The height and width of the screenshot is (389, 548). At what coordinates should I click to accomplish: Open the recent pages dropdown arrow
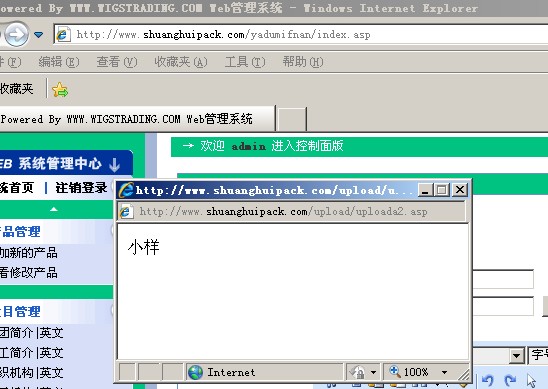coord(38,35)
